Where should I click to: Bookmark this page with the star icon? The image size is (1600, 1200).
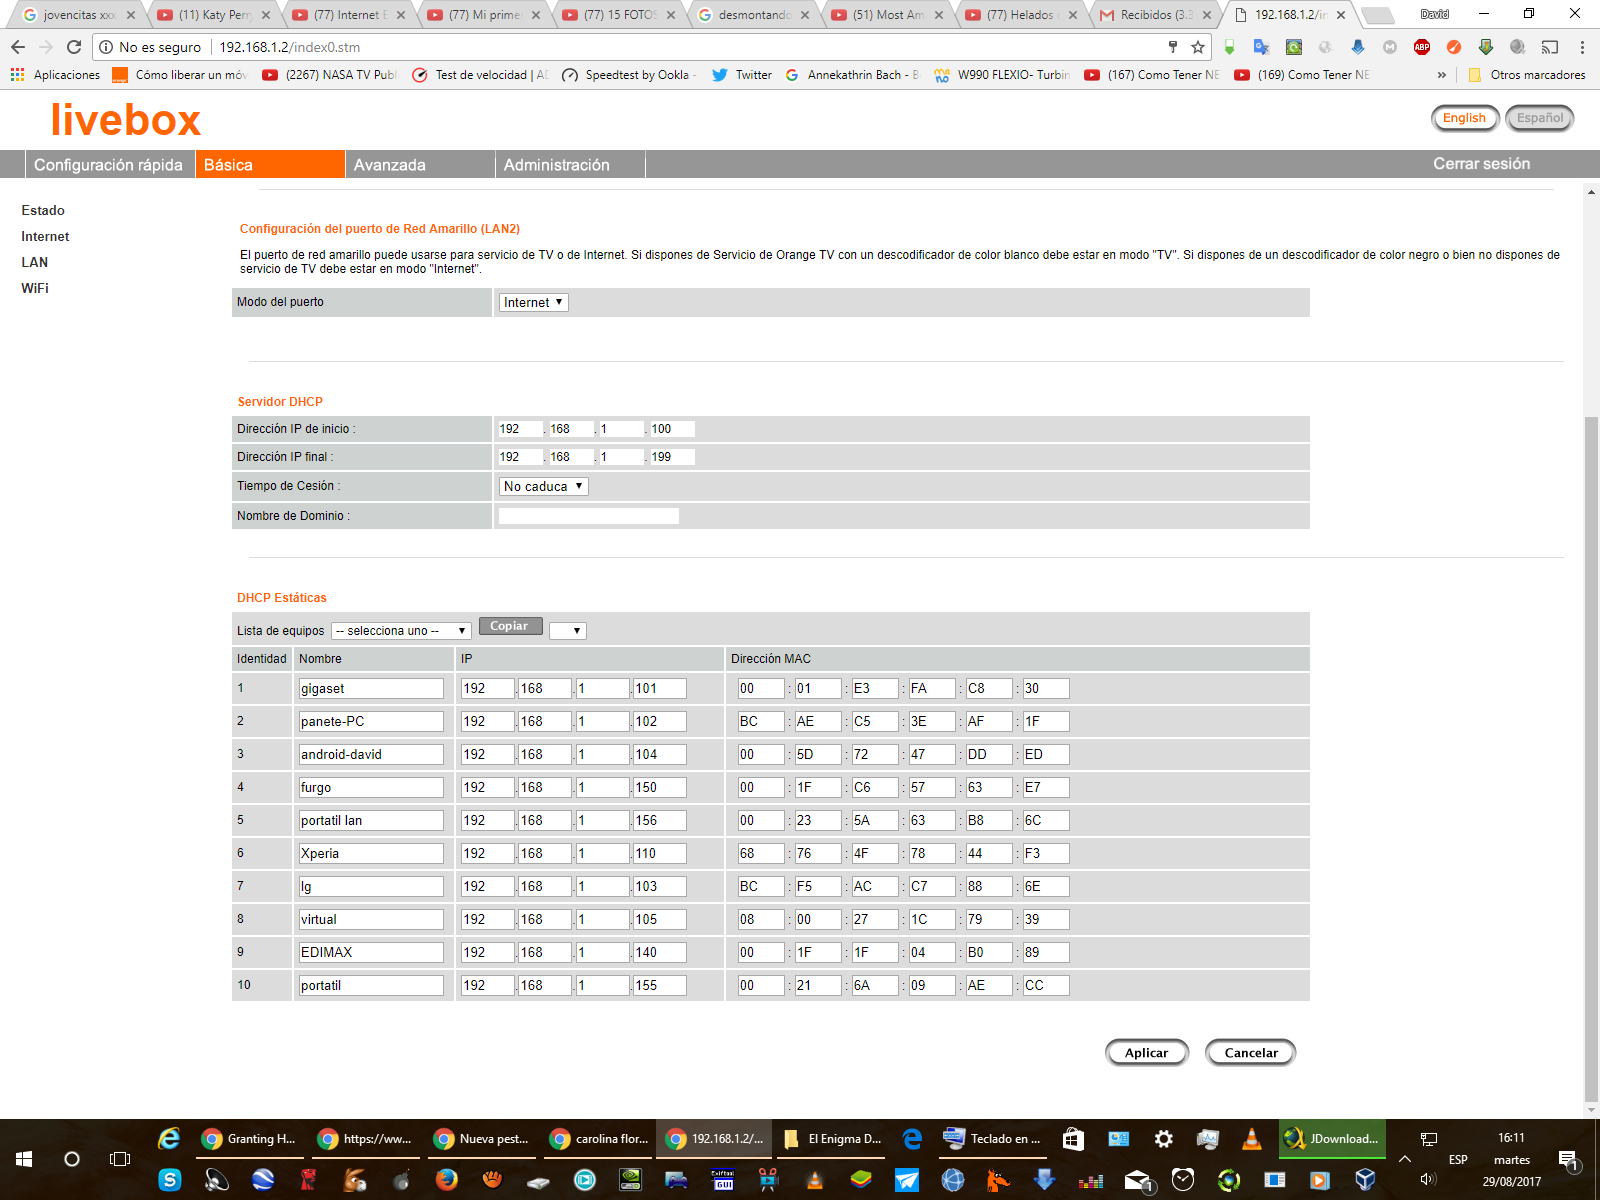pyautogui.click(x=1197, y=47)
